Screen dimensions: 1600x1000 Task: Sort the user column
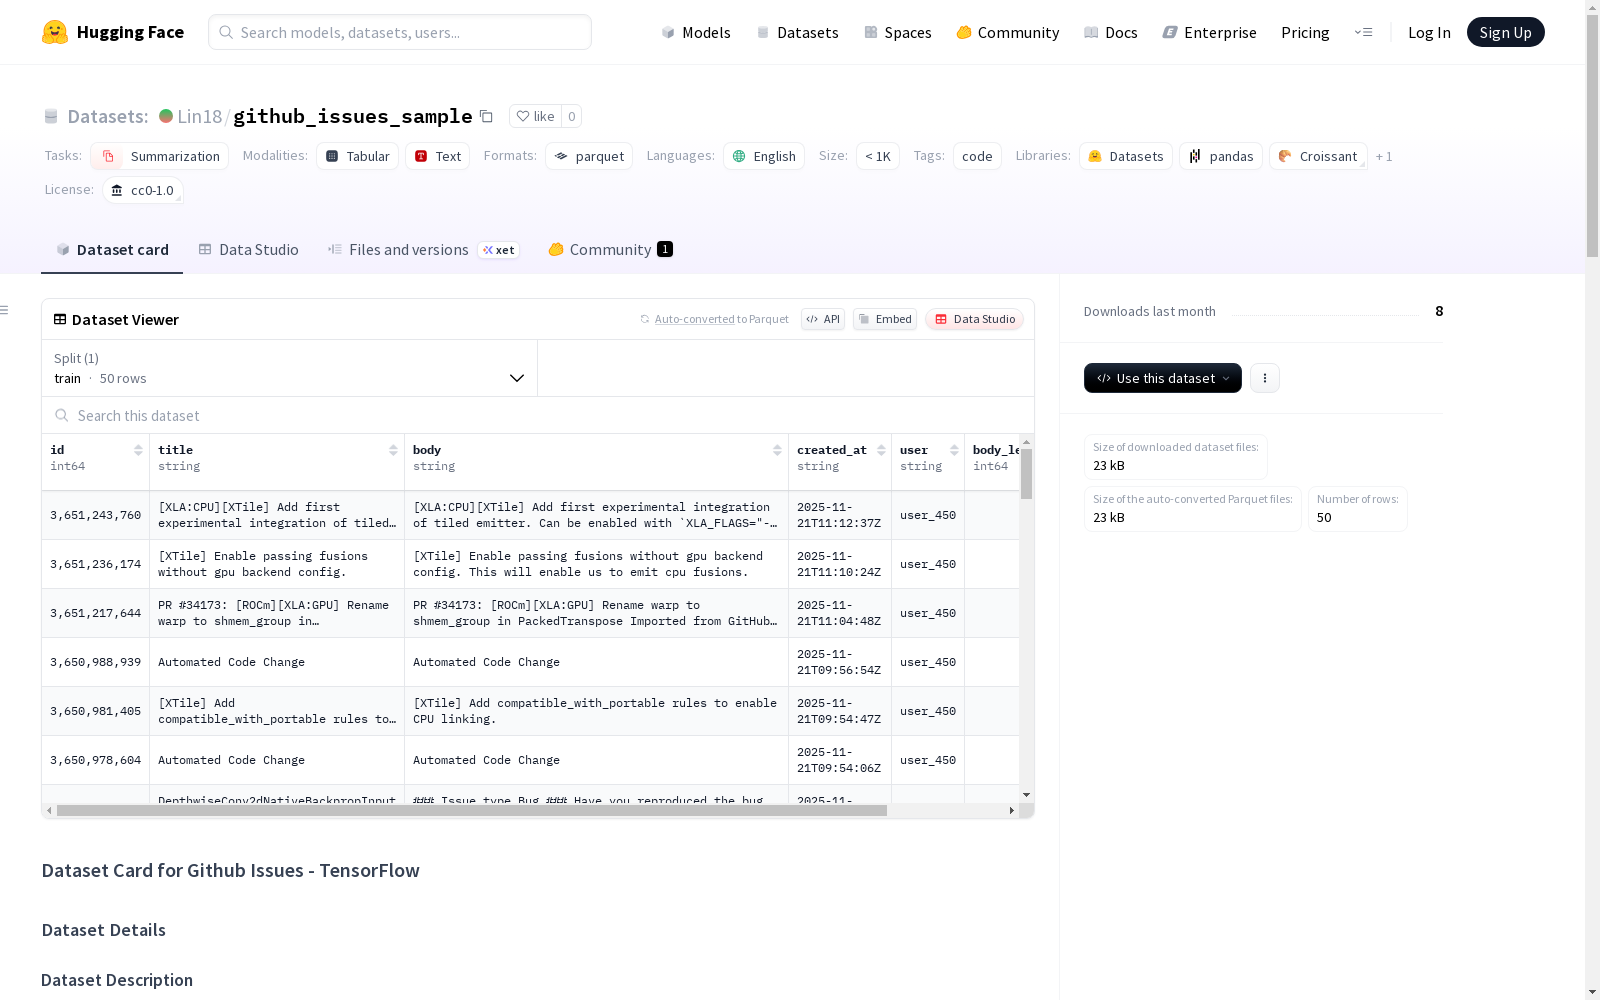954,450
